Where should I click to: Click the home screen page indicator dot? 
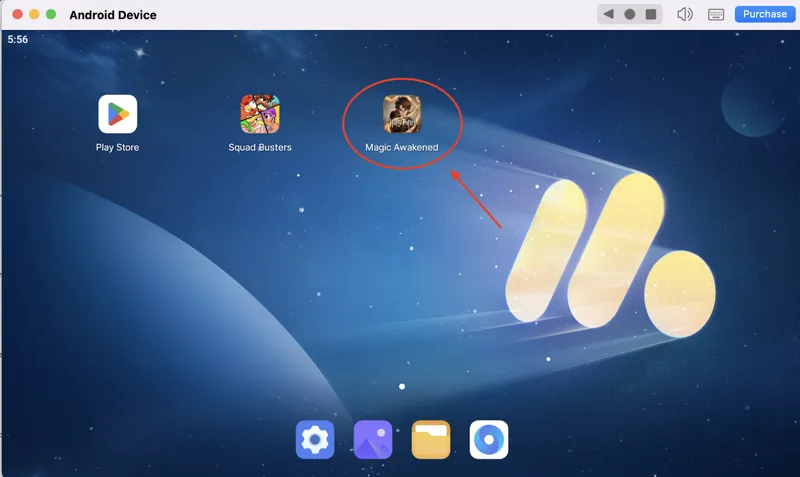click(x=402, y=385)
